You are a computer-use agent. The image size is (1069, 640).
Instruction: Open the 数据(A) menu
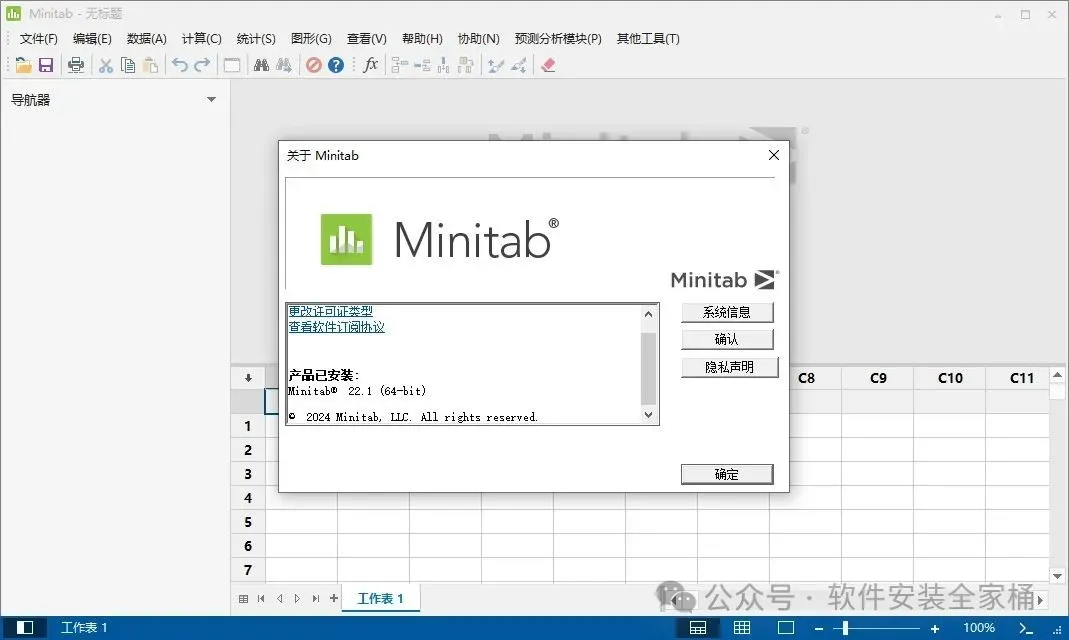point(147,39)
